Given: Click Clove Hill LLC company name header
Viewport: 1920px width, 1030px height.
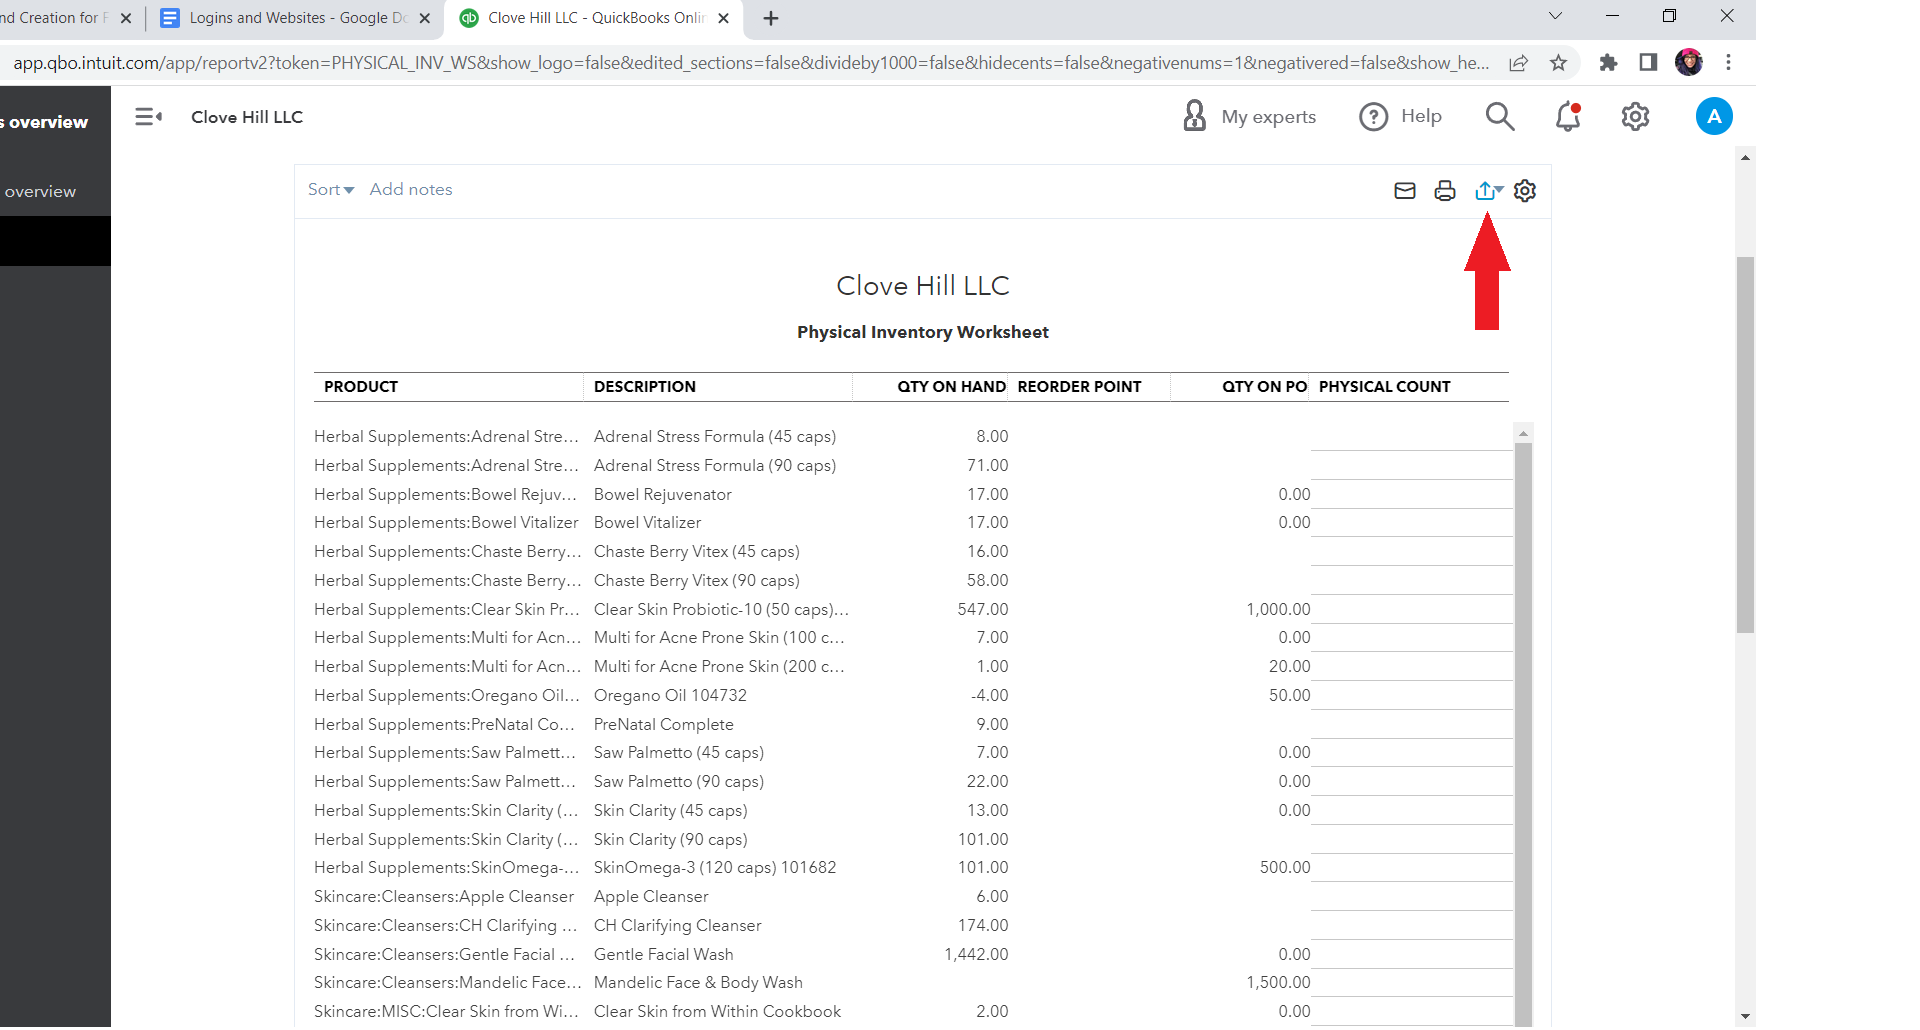Looking at the screenshot, I should pos(923,286).
